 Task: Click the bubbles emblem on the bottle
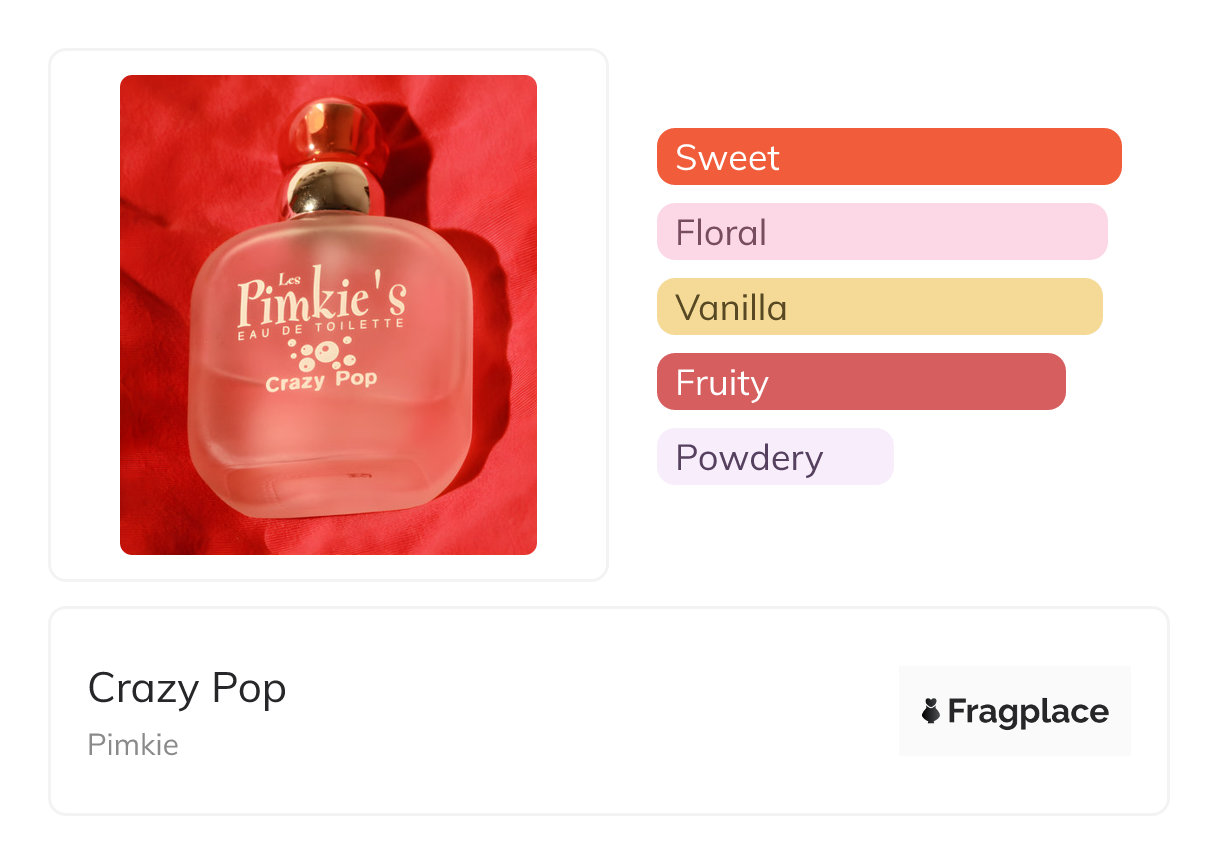click(x=320, y=353)
